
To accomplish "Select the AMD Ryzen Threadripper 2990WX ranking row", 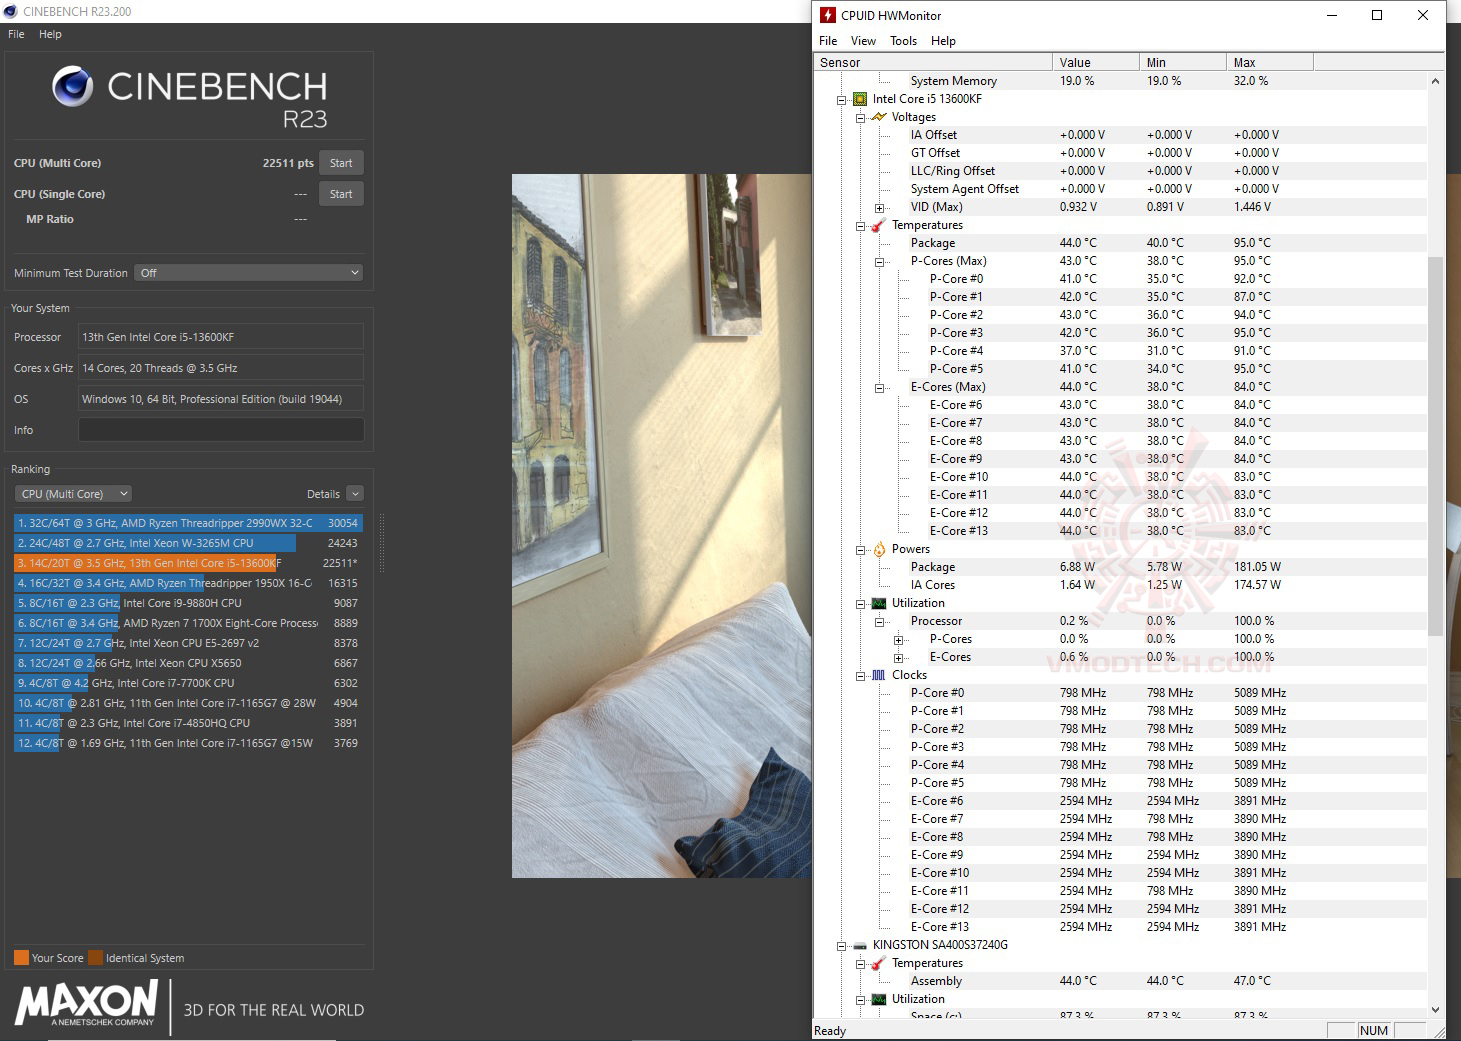I will click(x=188, y=523).
